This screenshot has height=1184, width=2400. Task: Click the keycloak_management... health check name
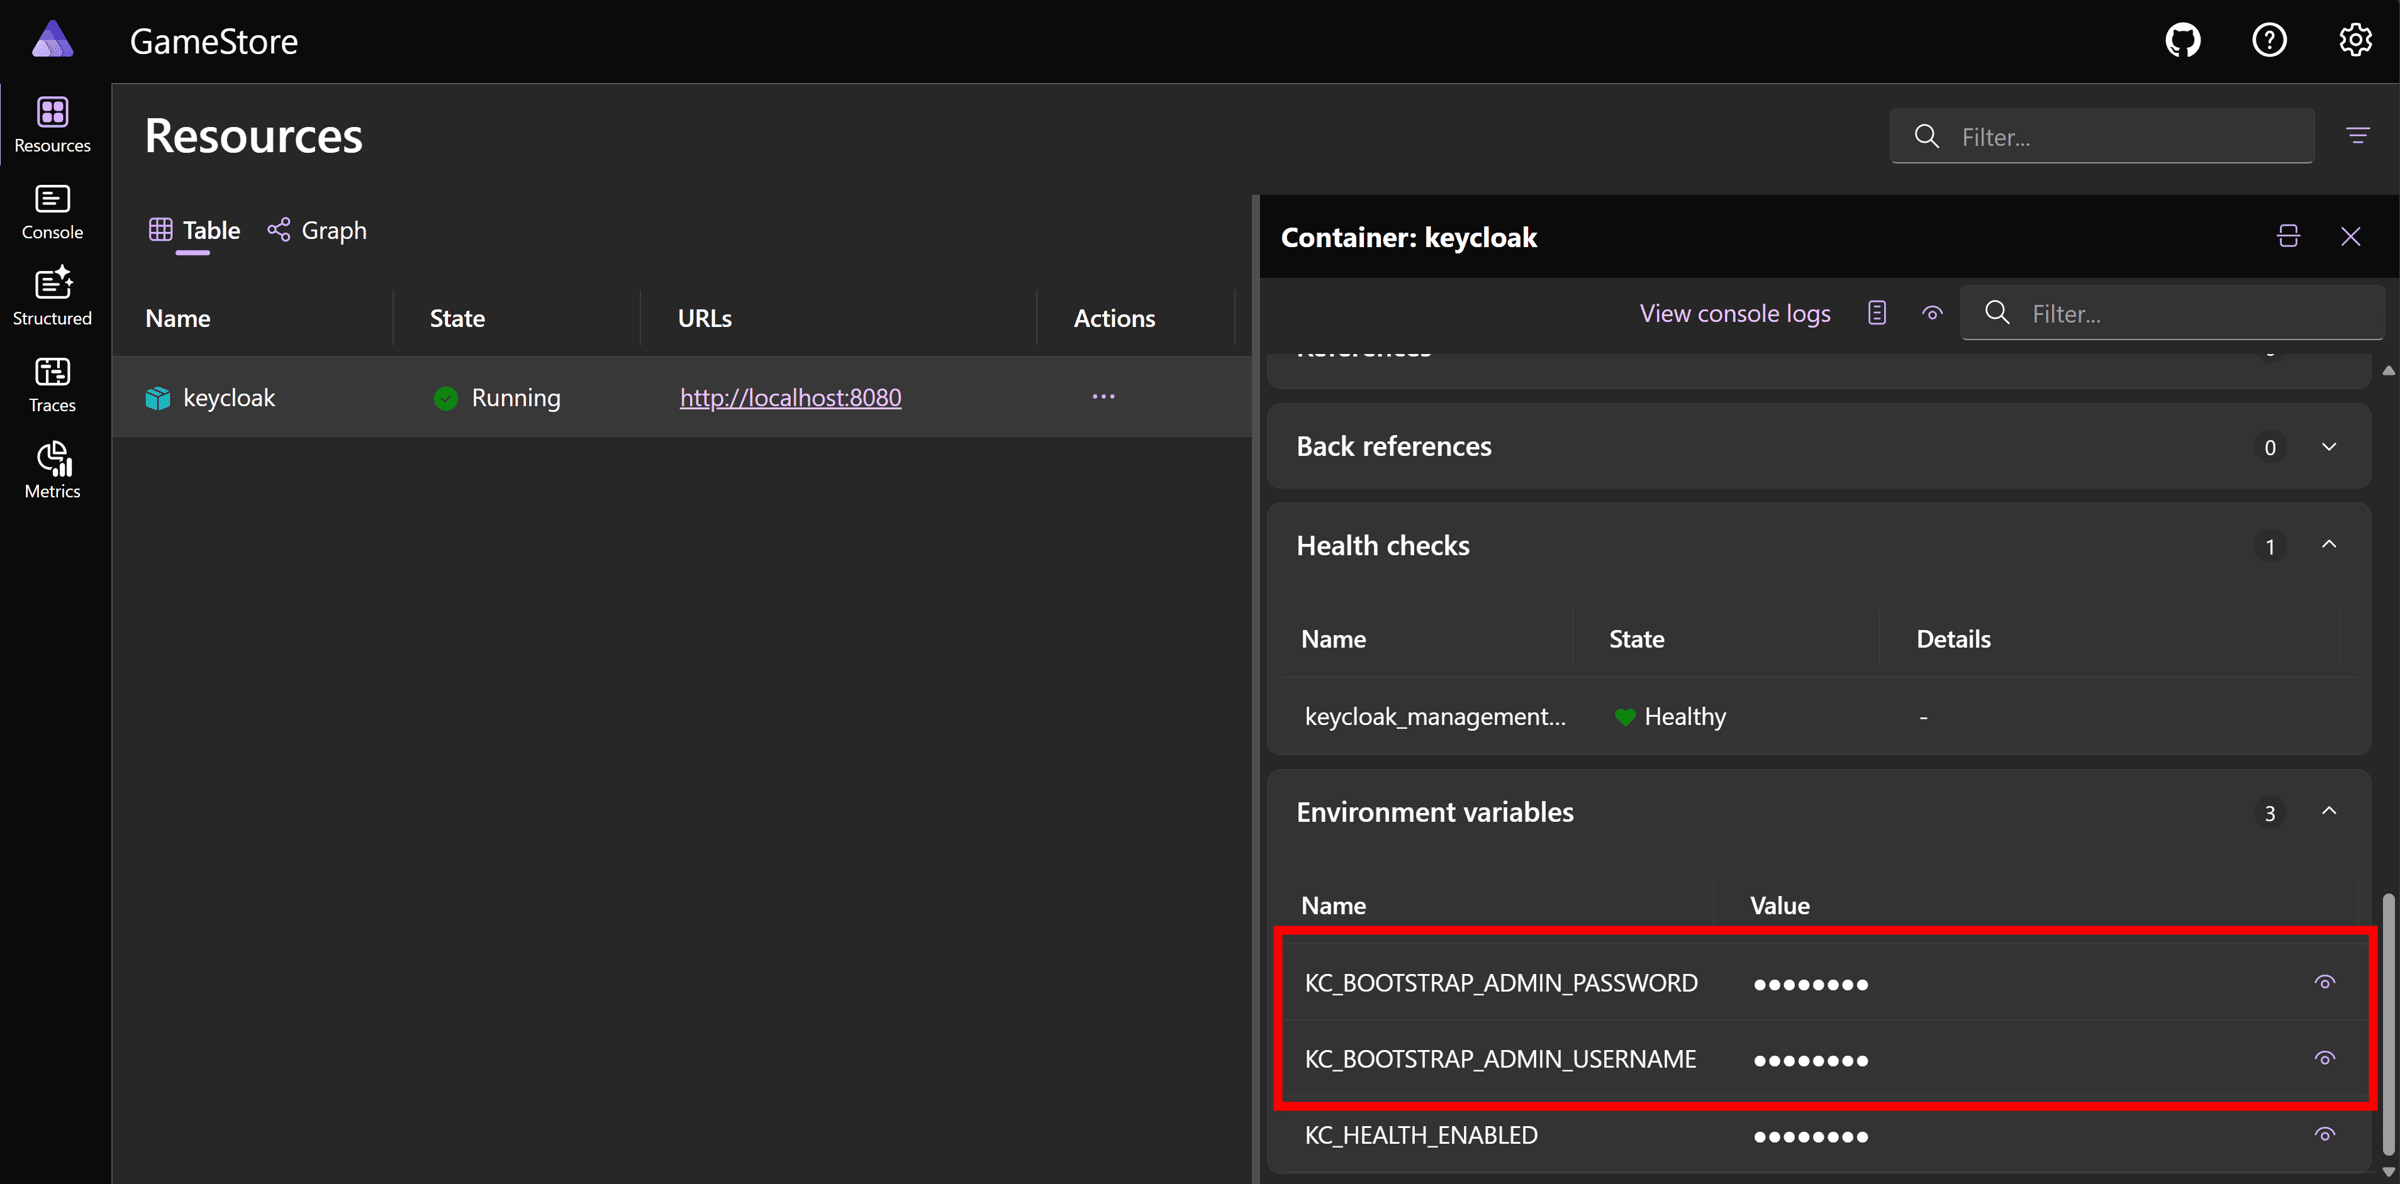(1435, 717)
